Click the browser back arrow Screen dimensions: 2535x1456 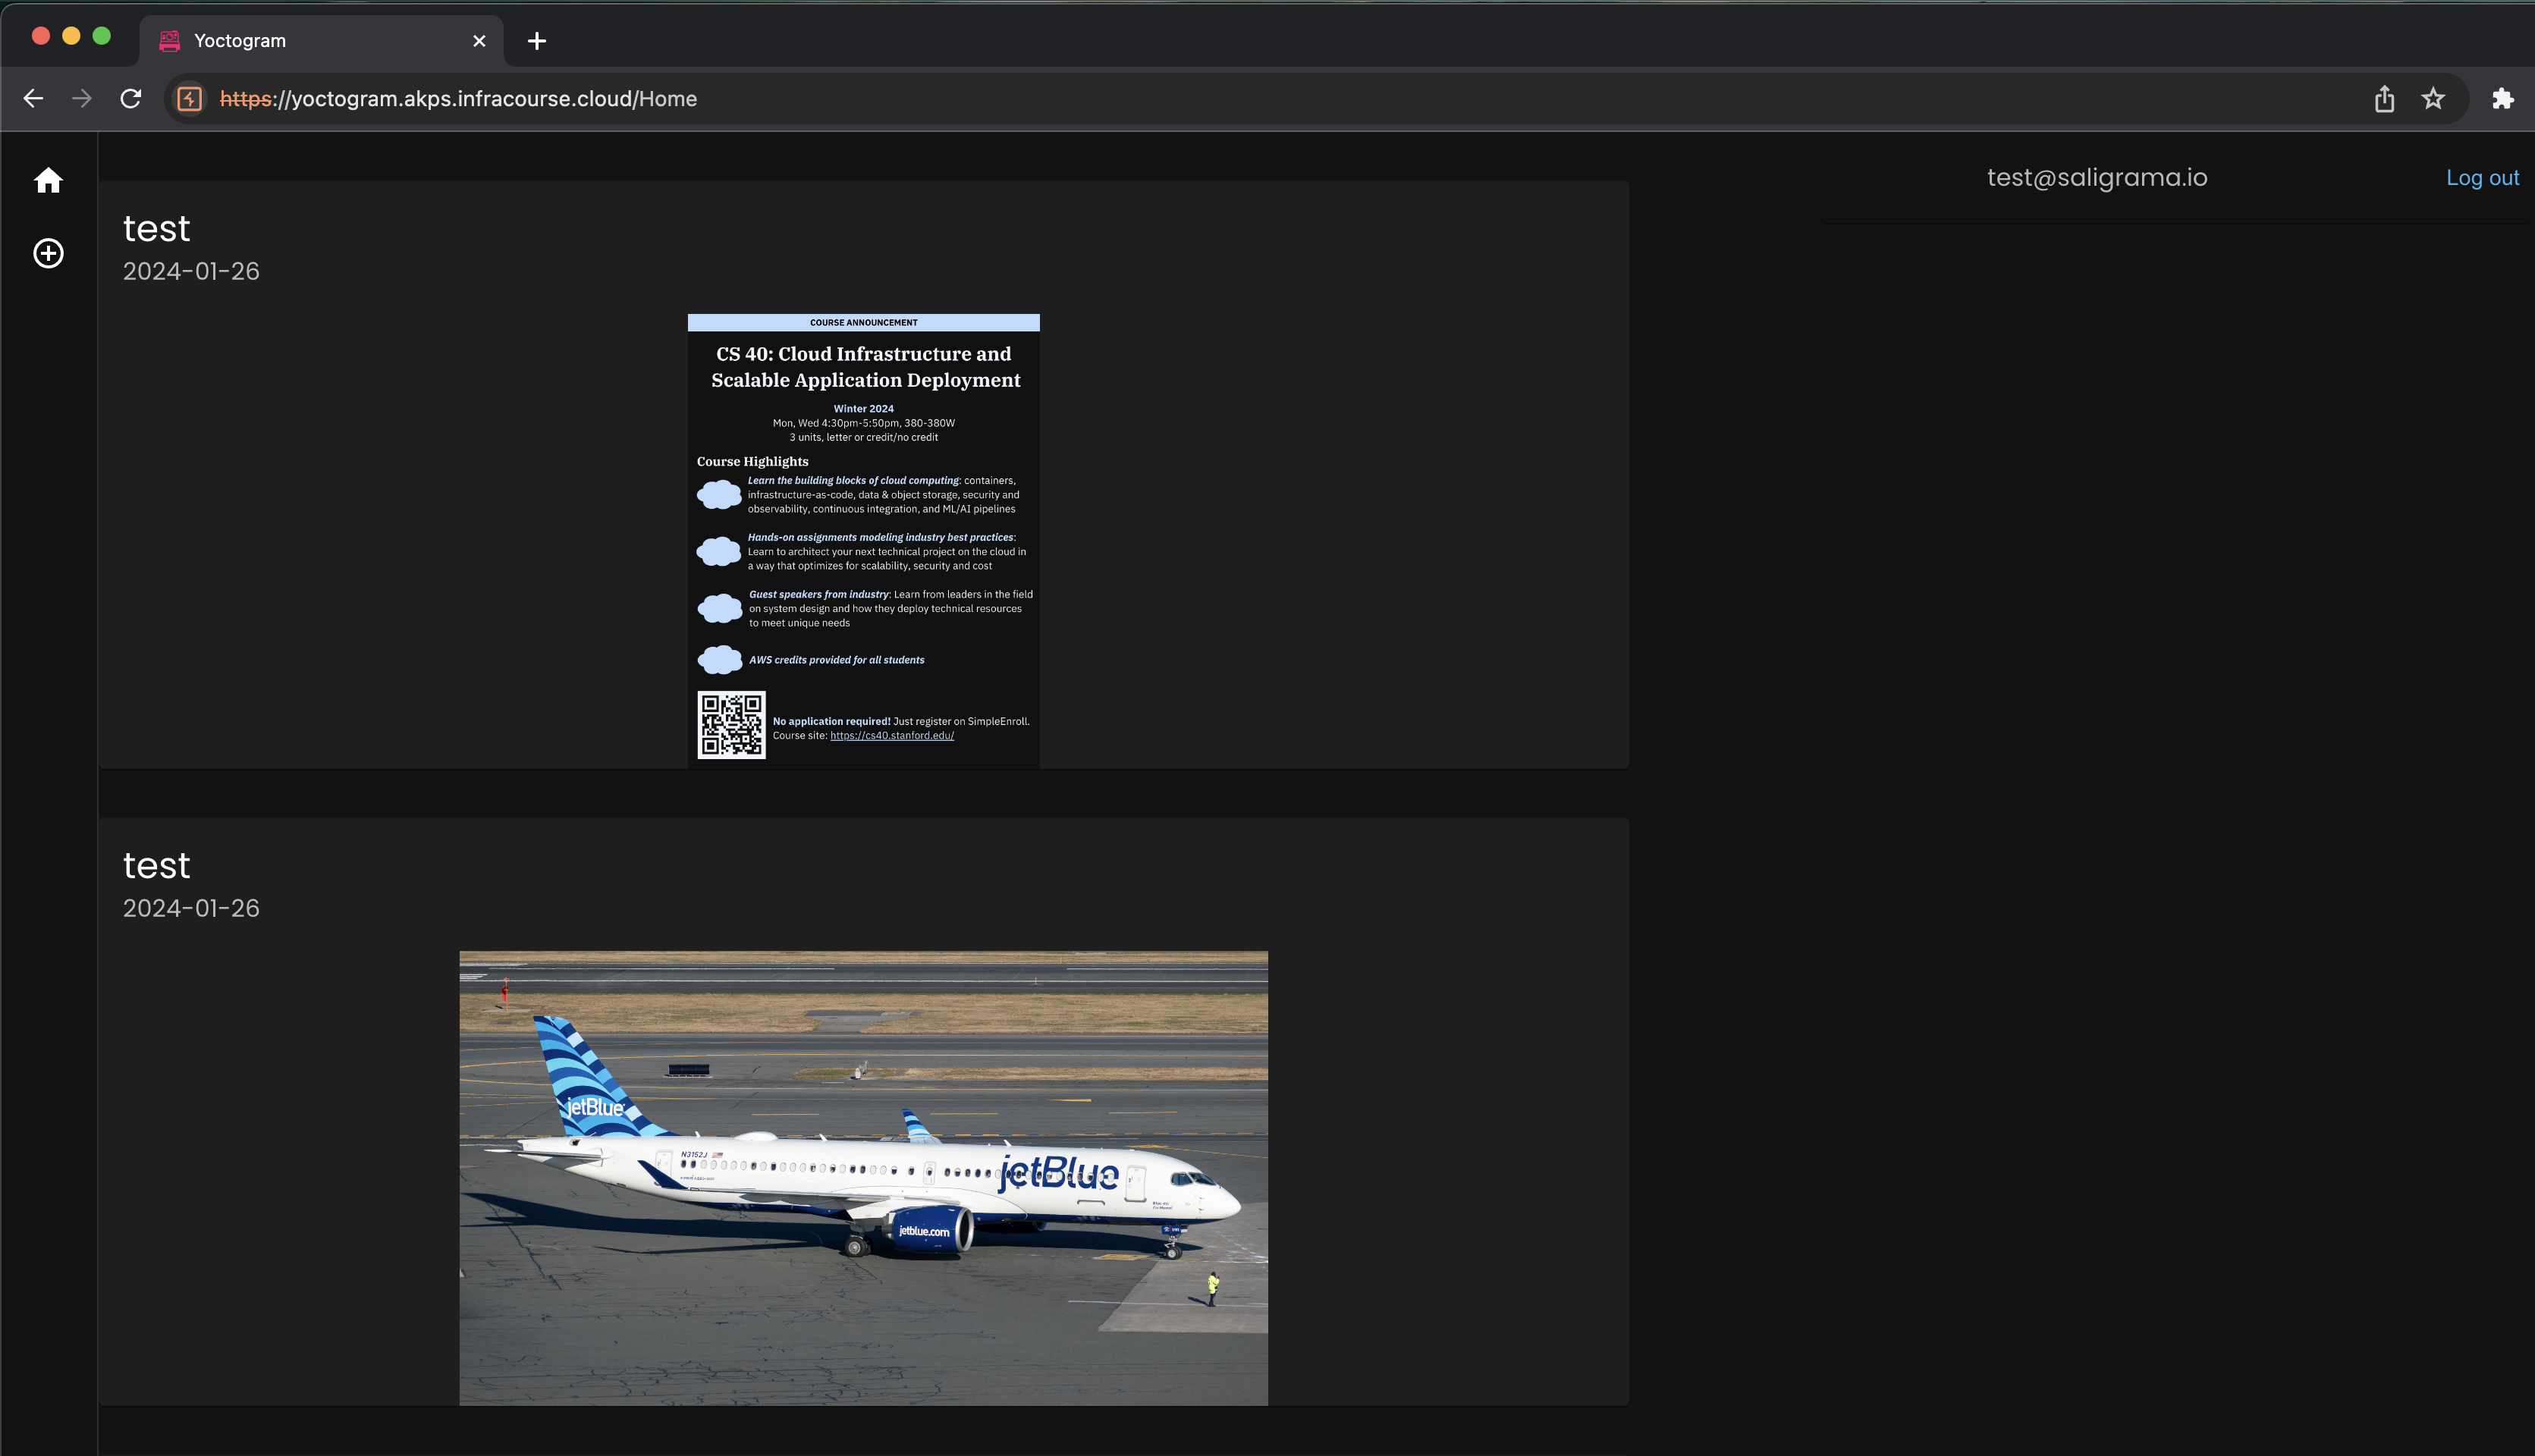pos(33,98)
